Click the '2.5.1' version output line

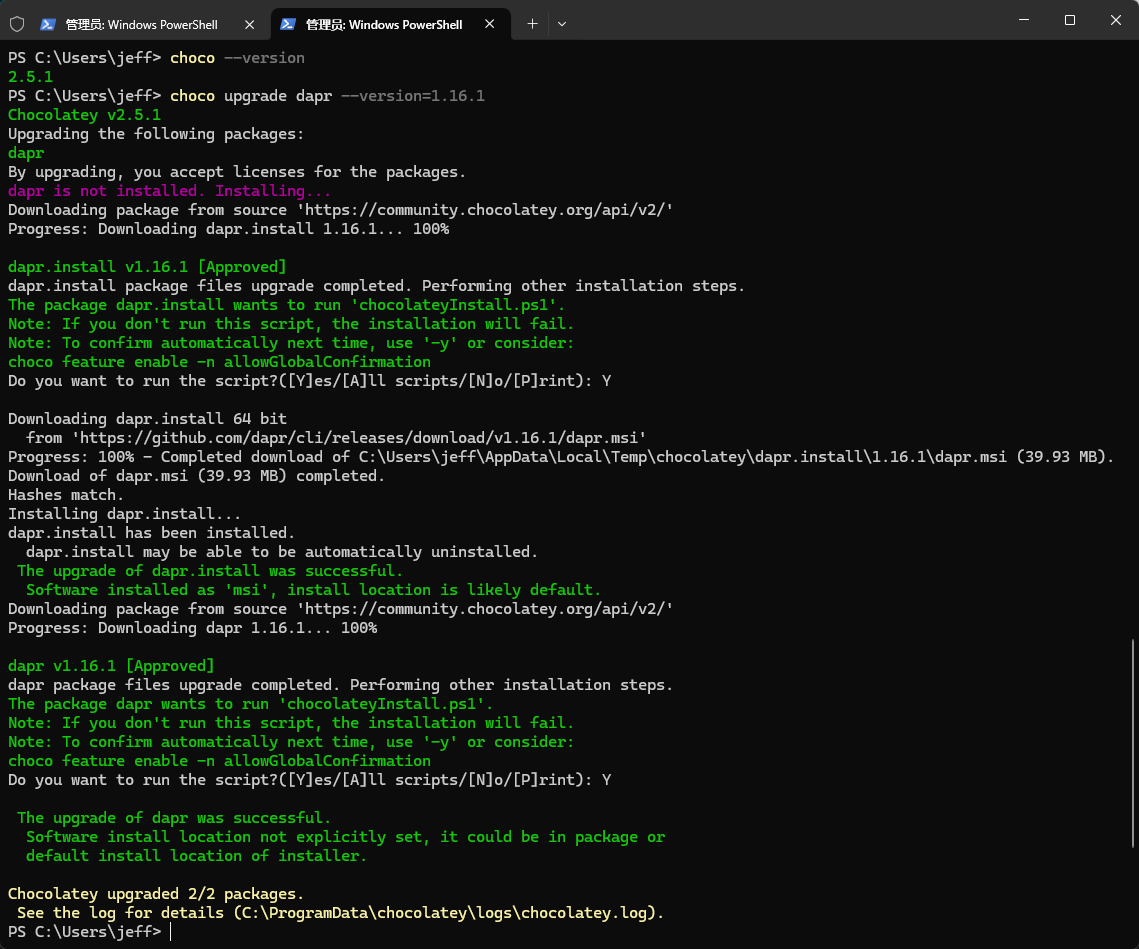[x=31, y=76]
